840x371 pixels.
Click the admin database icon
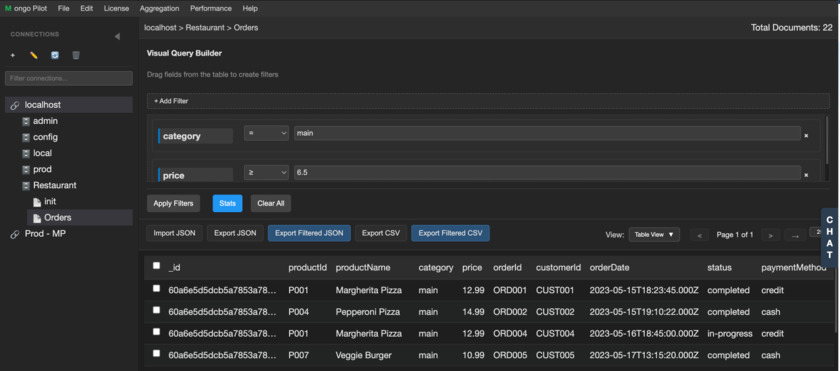click(x=26, y=122)
